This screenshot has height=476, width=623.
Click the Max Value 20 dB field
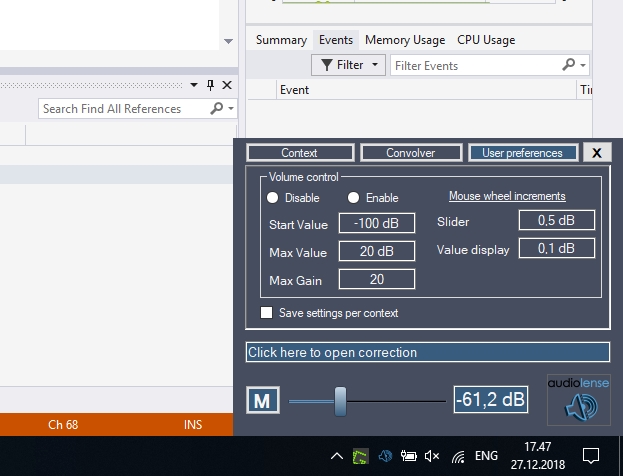[x=376, y=251]
